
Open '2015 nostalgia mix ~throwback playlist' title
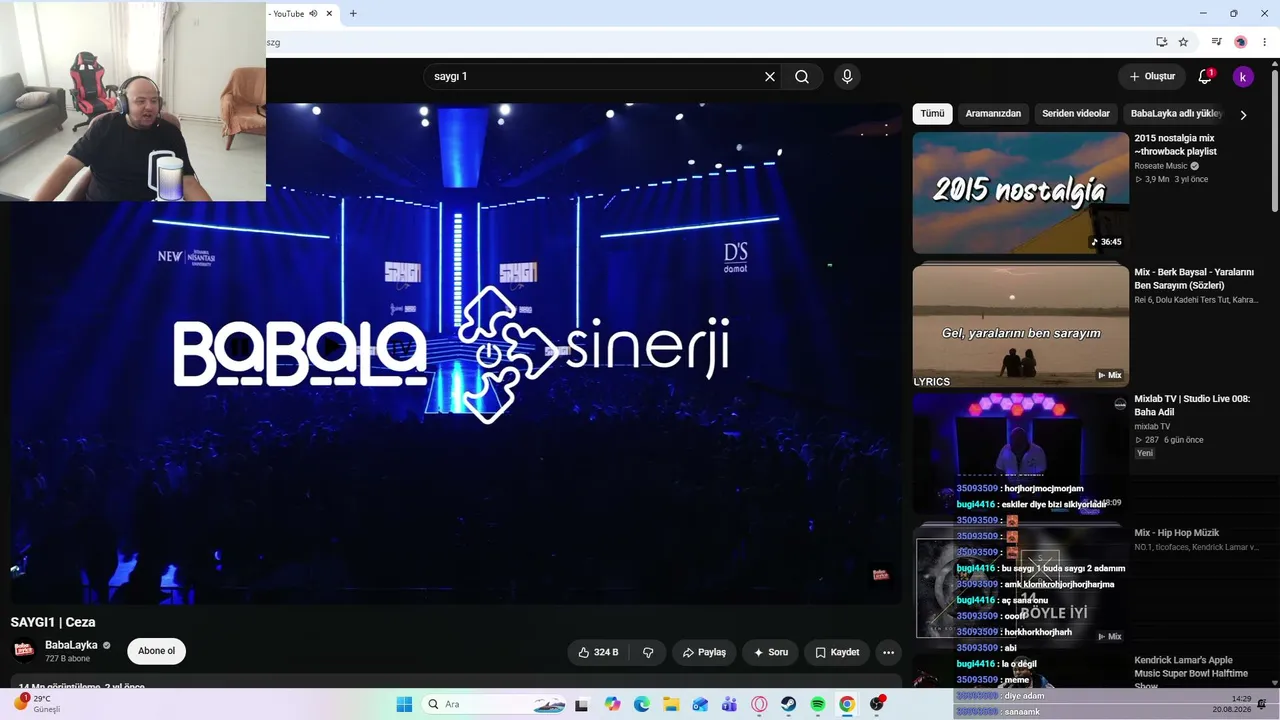tap(1175, 145)
